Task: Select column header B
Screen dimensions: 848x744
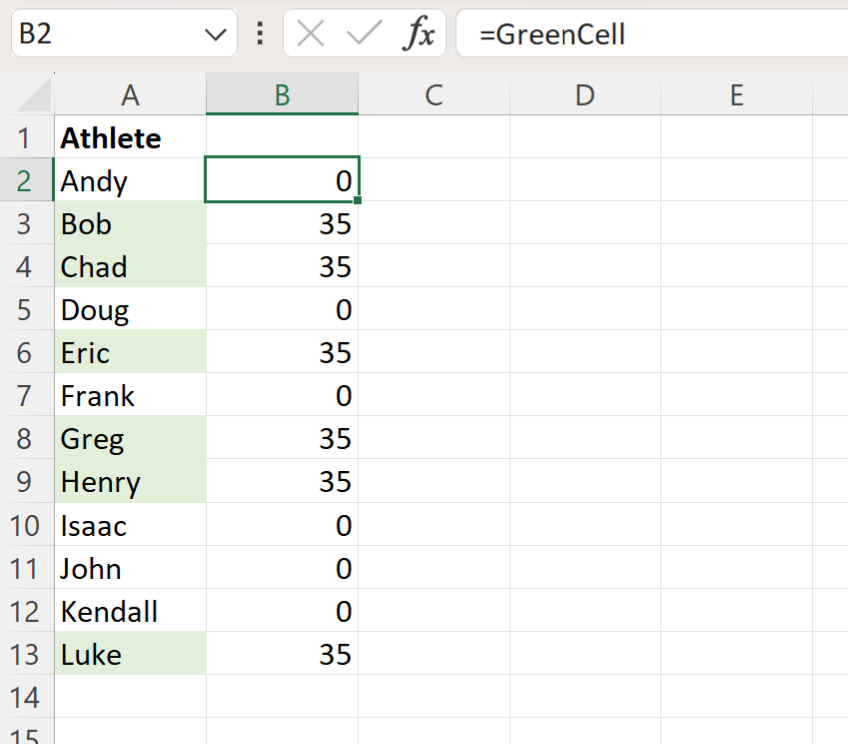Action: tap(281, 95)
